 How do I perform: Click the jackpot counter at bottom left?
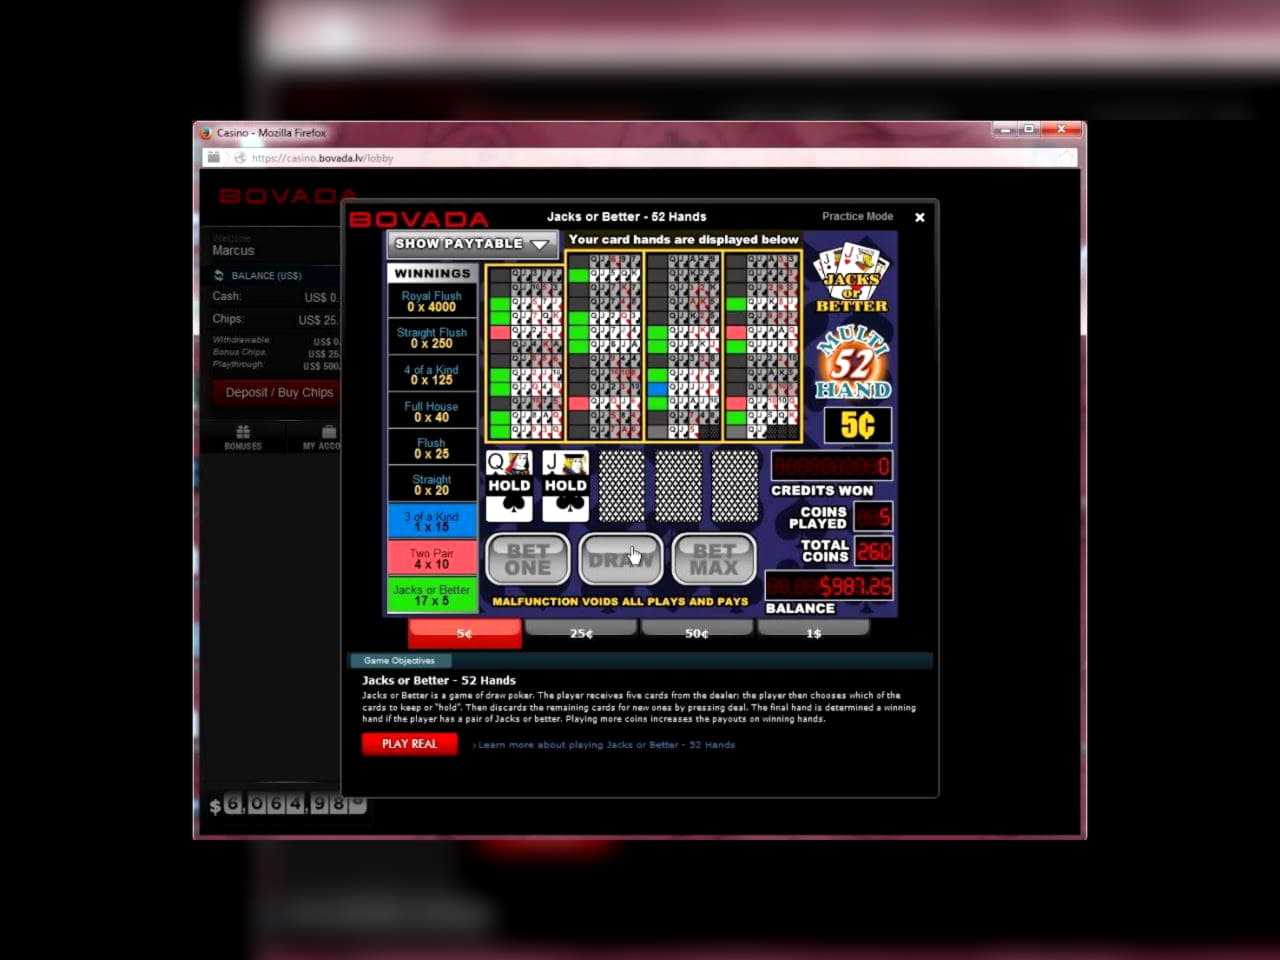[x=288, y=804]
